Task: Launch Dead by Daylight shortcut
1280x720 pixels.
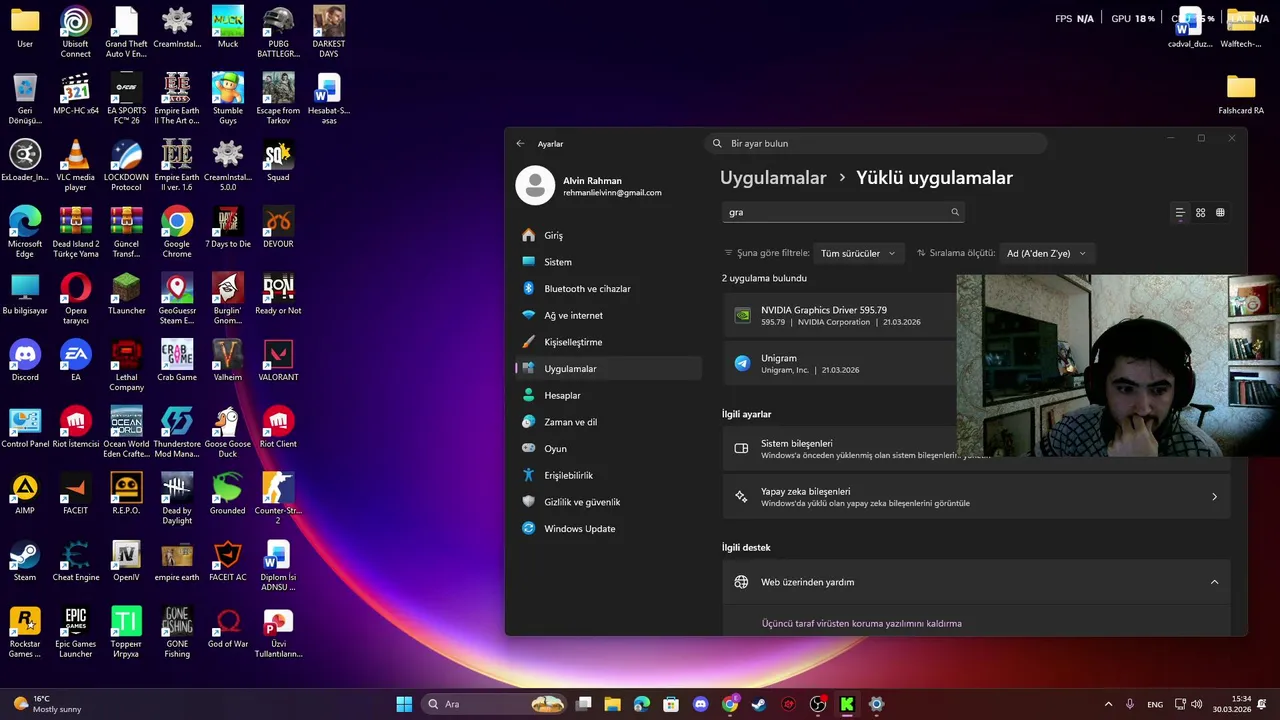Action: coord(177,498)
